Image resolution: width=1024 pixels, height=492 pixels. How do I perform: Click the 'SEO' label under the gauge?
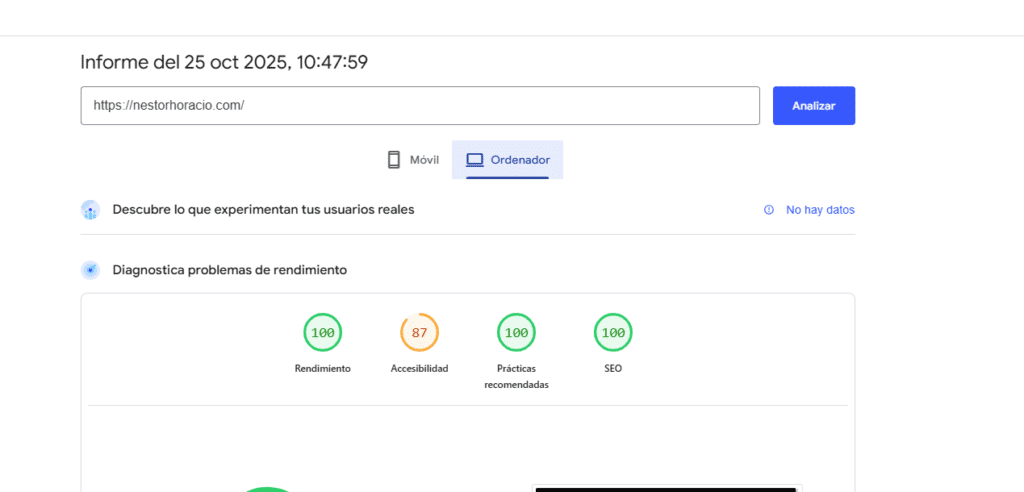click(x=613, y=369)
